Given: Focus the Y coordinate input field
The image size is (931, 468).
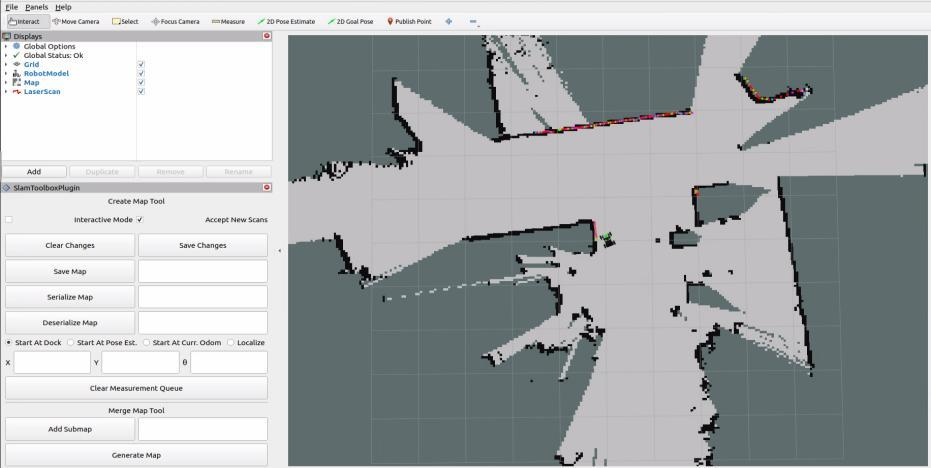Looking at the screenshot, I should pos(141,362).
